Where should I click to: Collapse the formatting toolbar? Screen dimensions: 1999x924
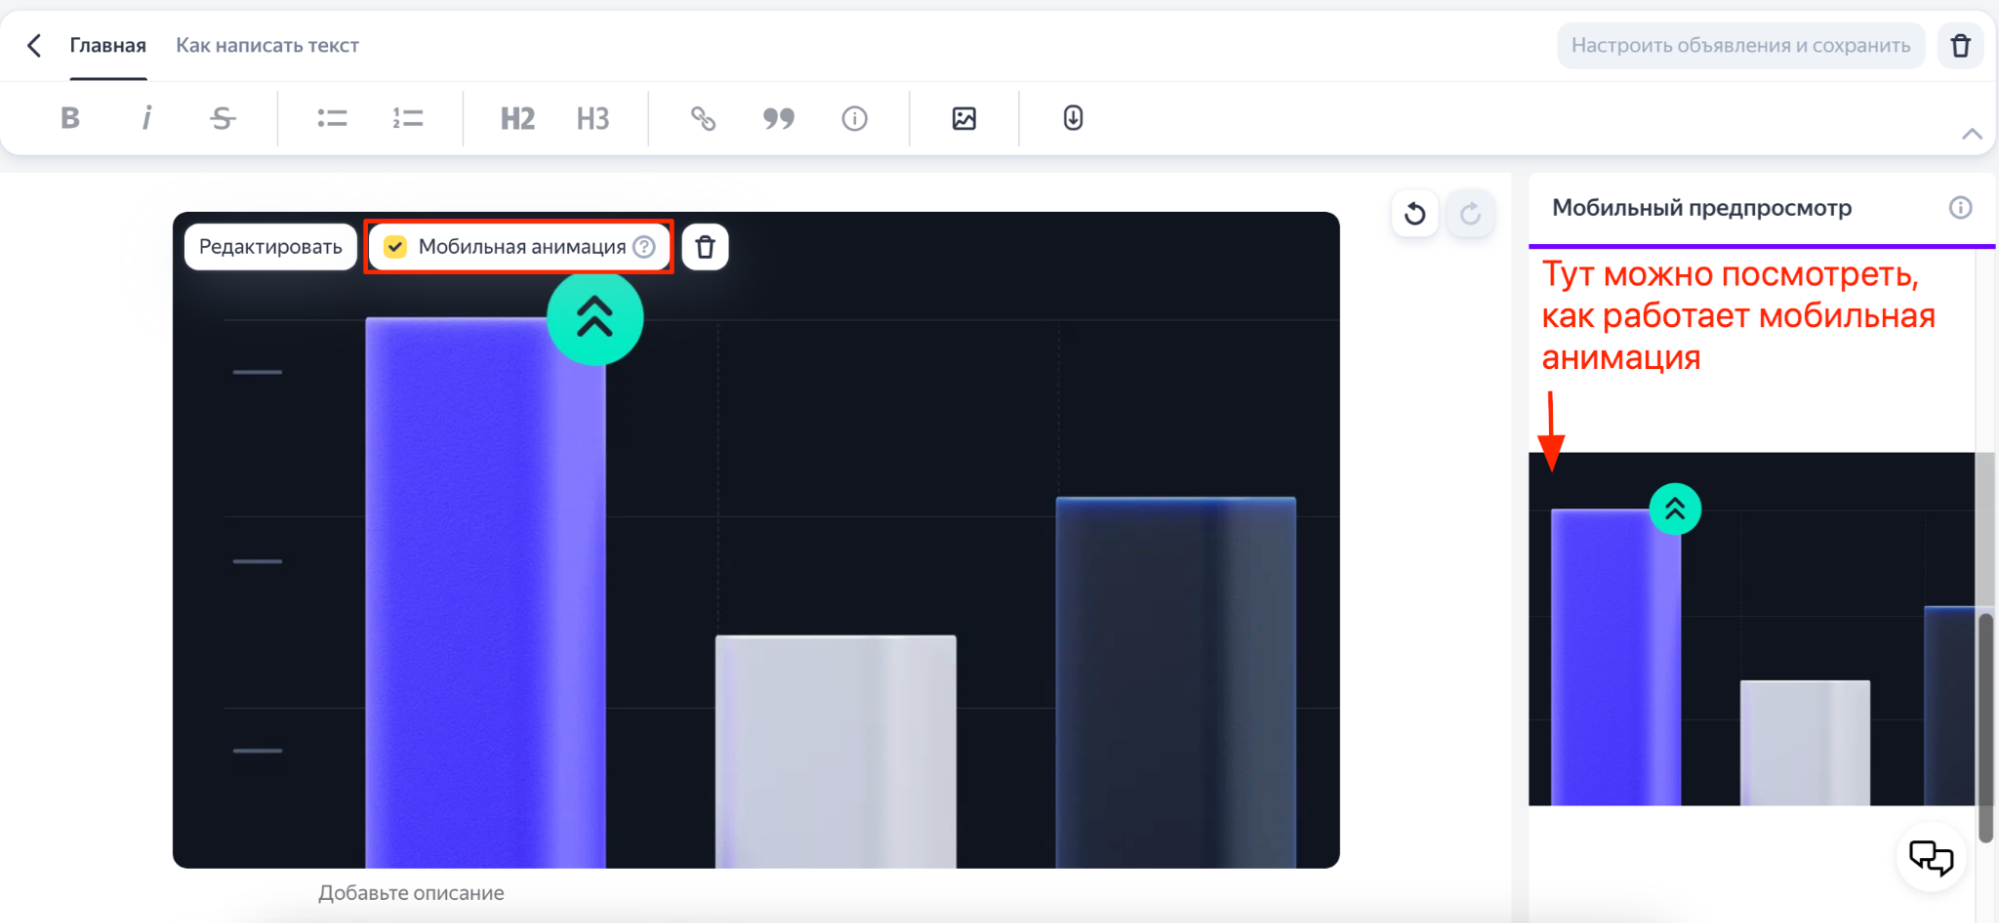point(1971,134)
